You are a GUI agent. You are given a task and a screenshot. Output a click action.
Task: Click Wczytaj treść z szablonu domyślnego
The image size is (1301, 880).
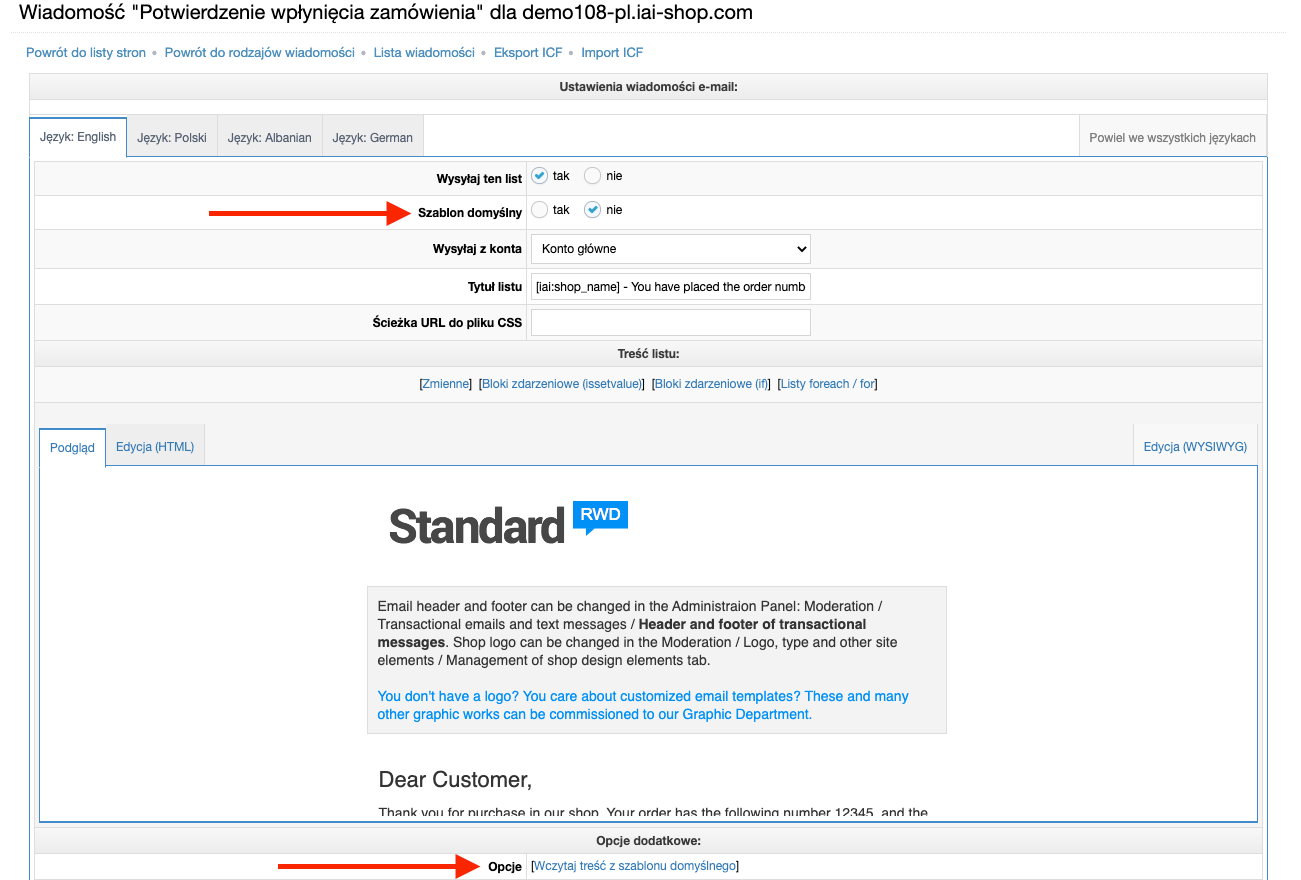(635, 866)
